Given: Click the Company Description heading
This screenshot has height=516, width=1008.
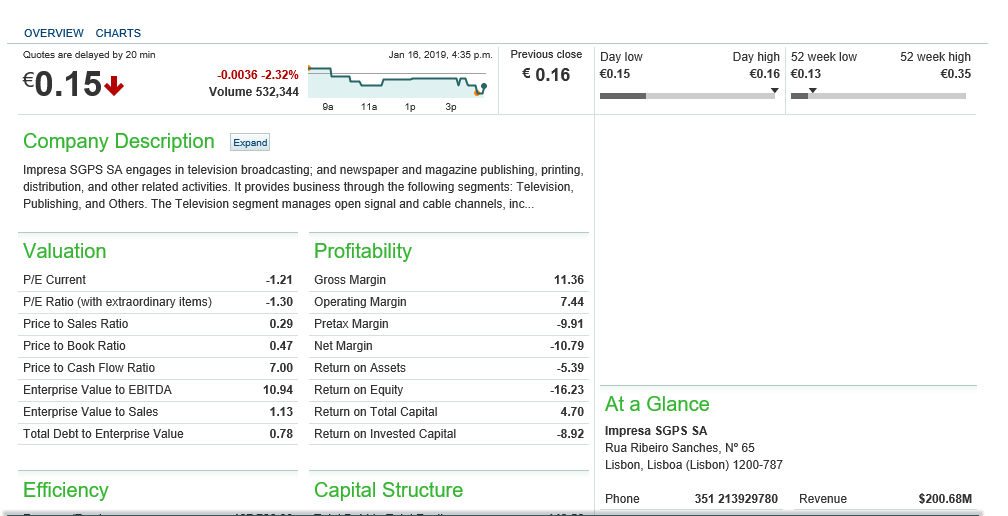Looking at the screenshot, I should pos(119,141).
